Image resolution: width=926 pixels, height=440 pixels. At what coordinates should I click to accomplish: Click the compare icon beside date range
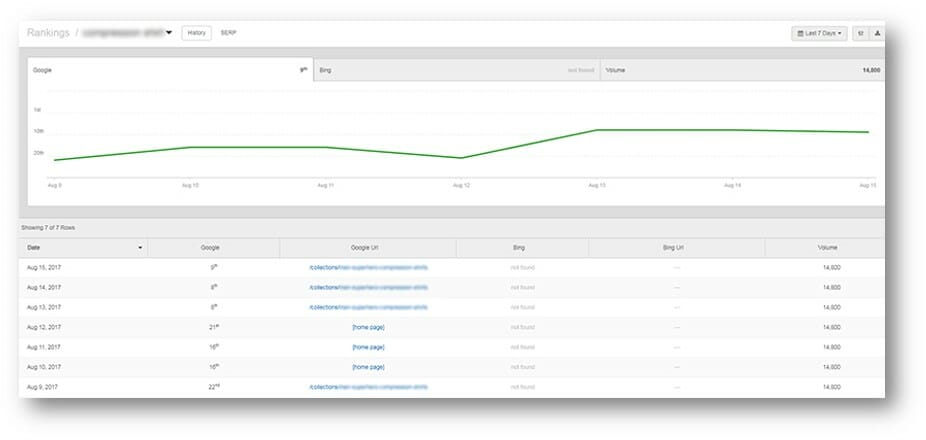(x=860, y=33)
